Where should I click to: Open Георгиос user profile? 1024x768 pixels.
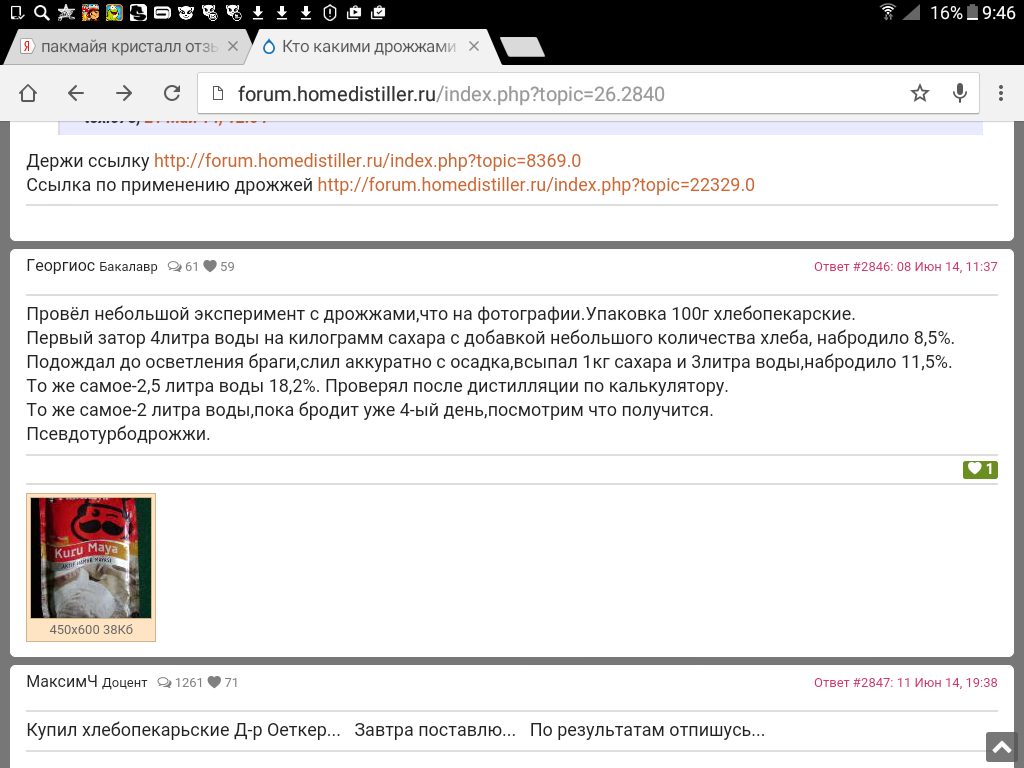(x=60, y=266)
